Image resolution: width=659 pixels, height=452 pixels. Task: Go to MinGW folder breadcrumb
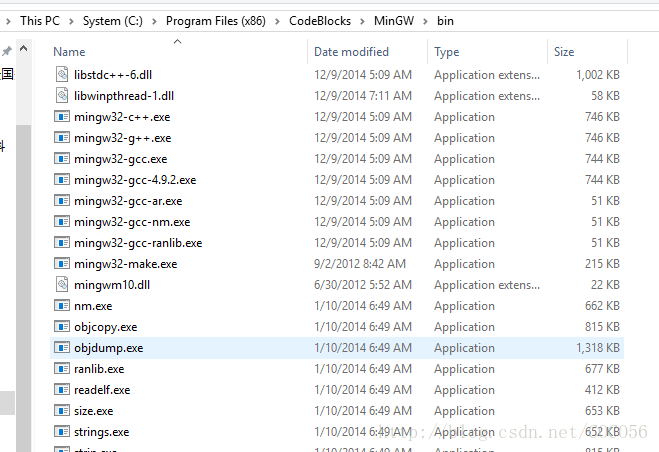coord(394,21)
